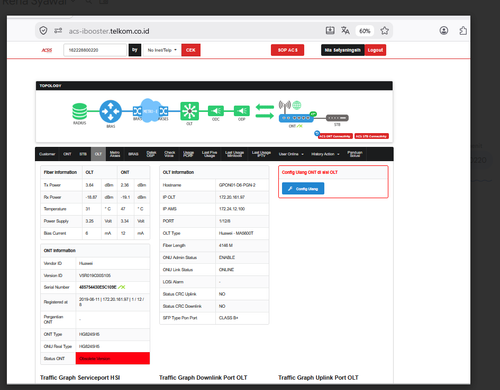Click the STB set-top box icon
Screen dimensions: 500x390
click(337, 118)
